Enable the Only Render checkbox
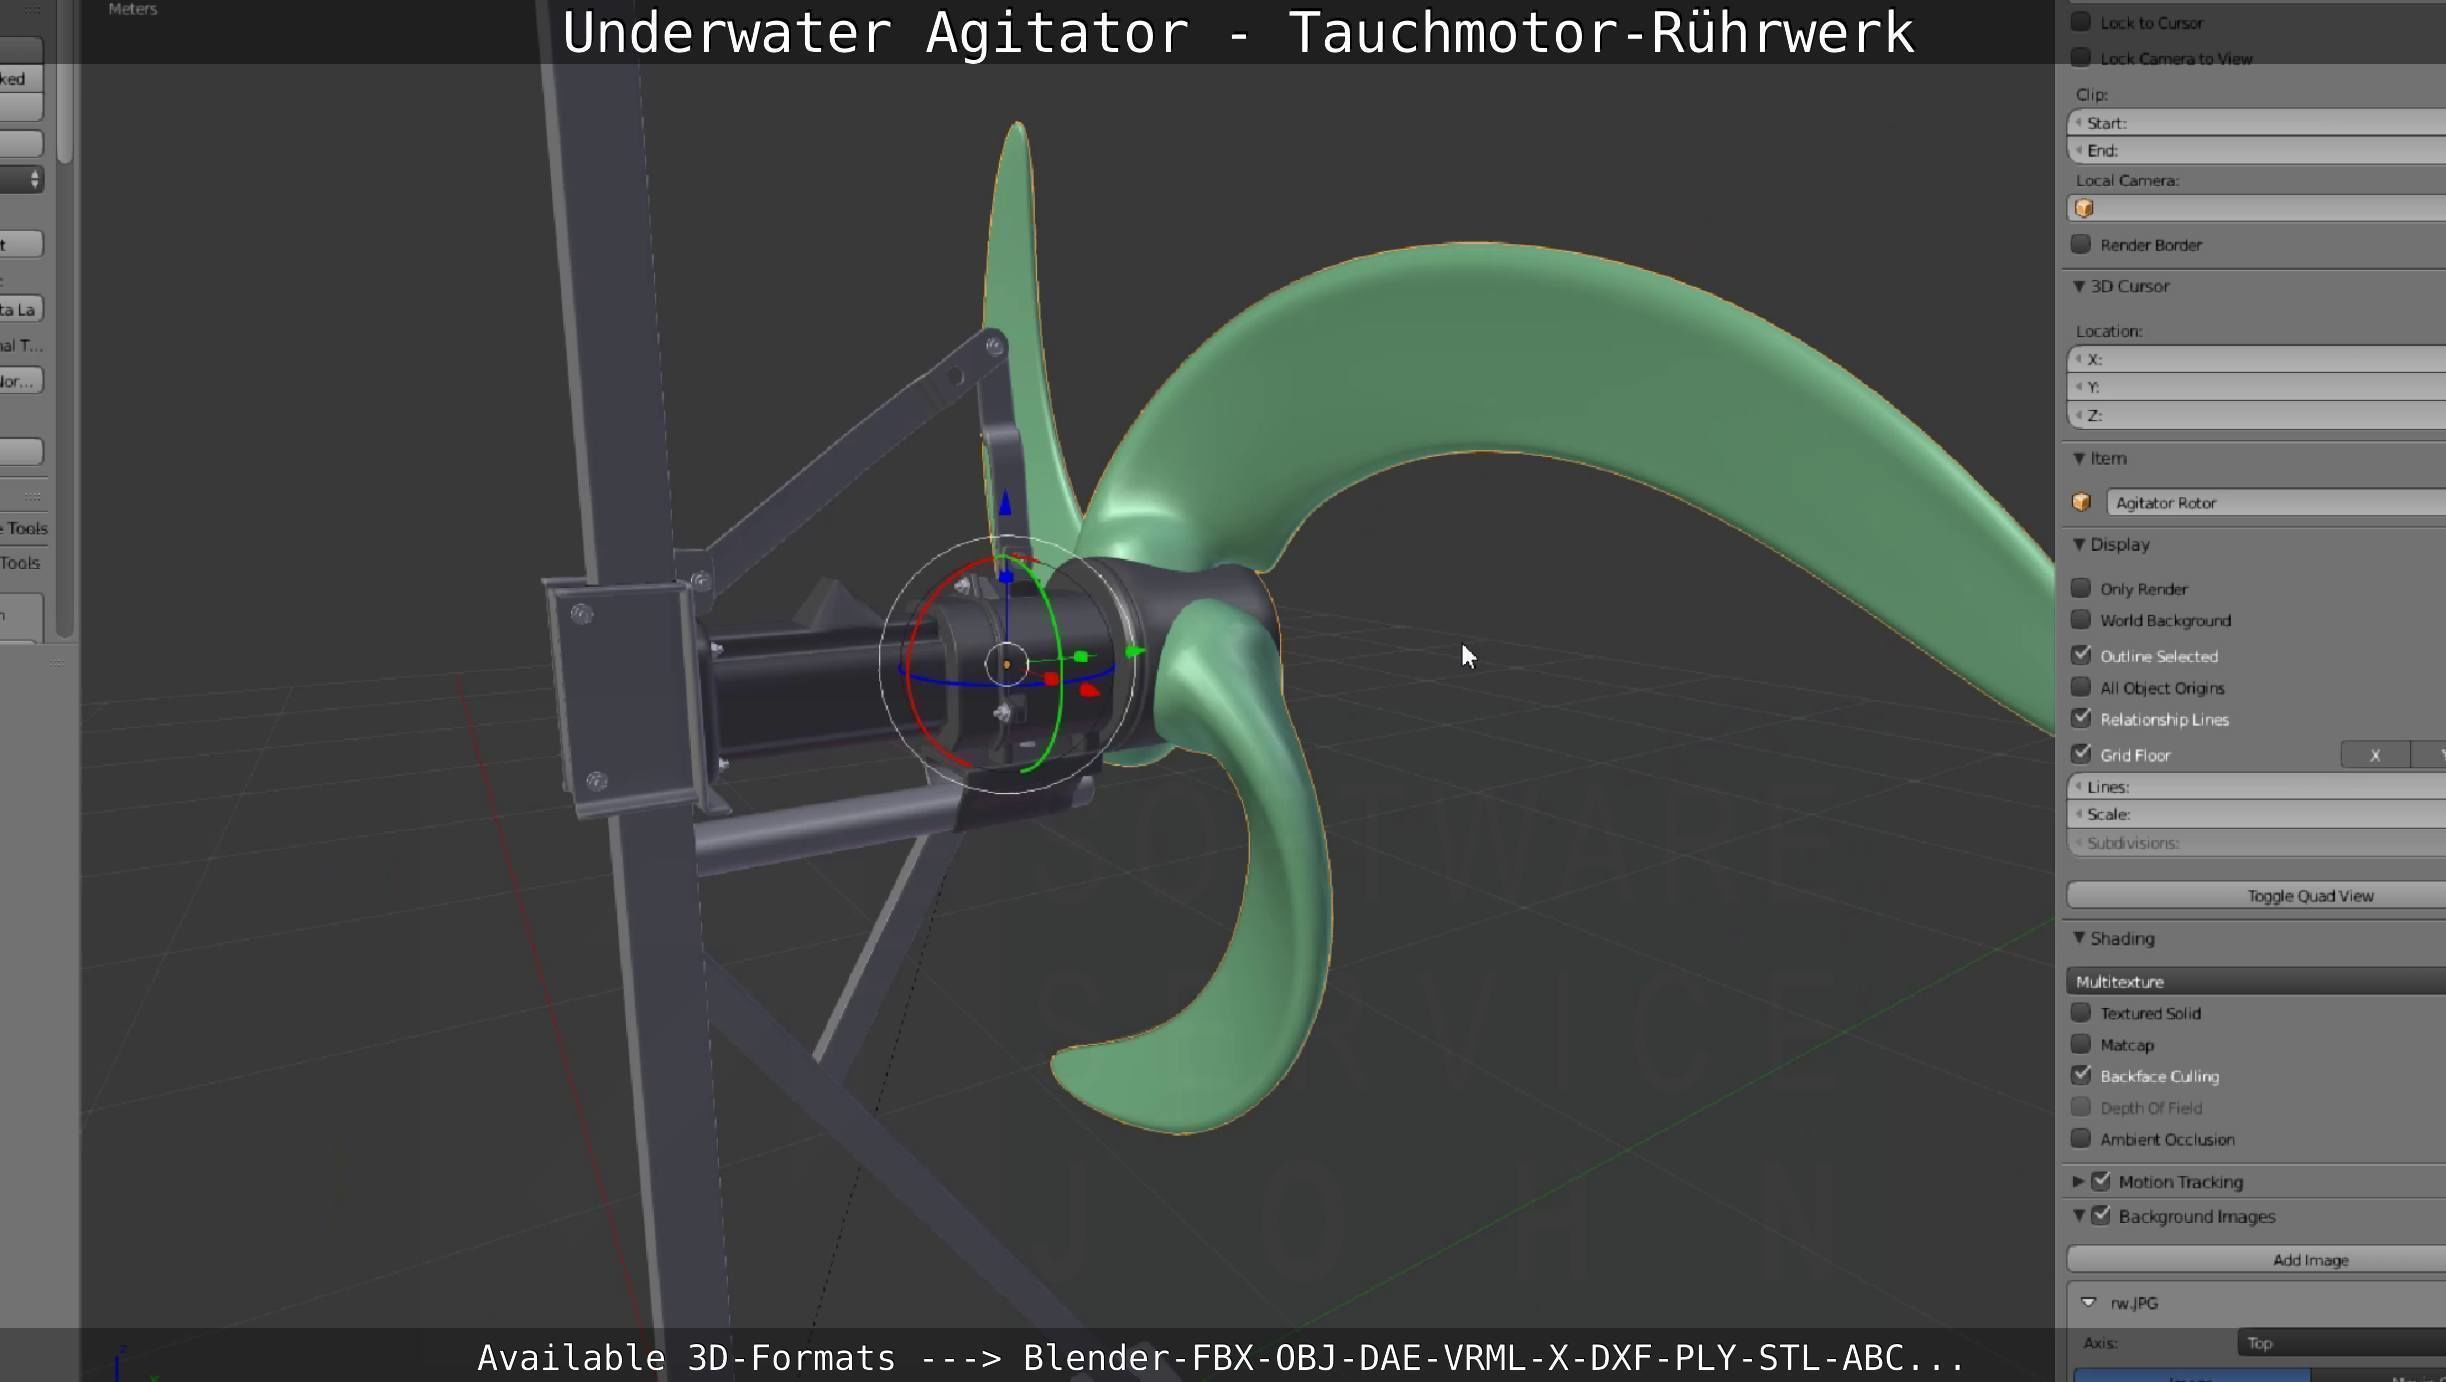 pyautogui.click(x=2081, y=588)
